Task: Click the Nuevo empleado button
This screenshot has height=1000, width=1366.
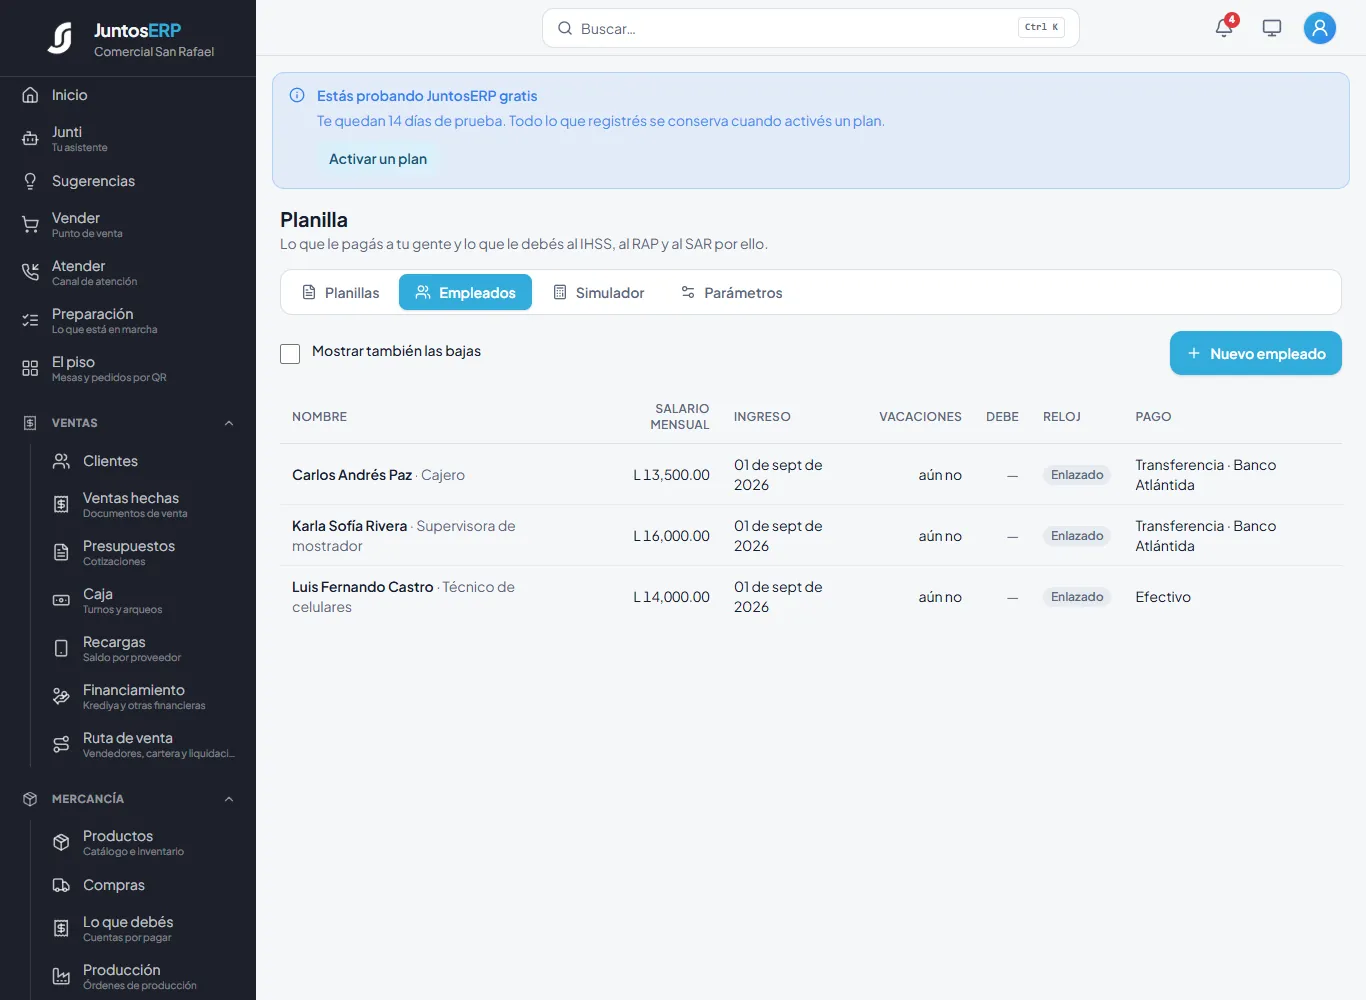Action: point(1256,353)
